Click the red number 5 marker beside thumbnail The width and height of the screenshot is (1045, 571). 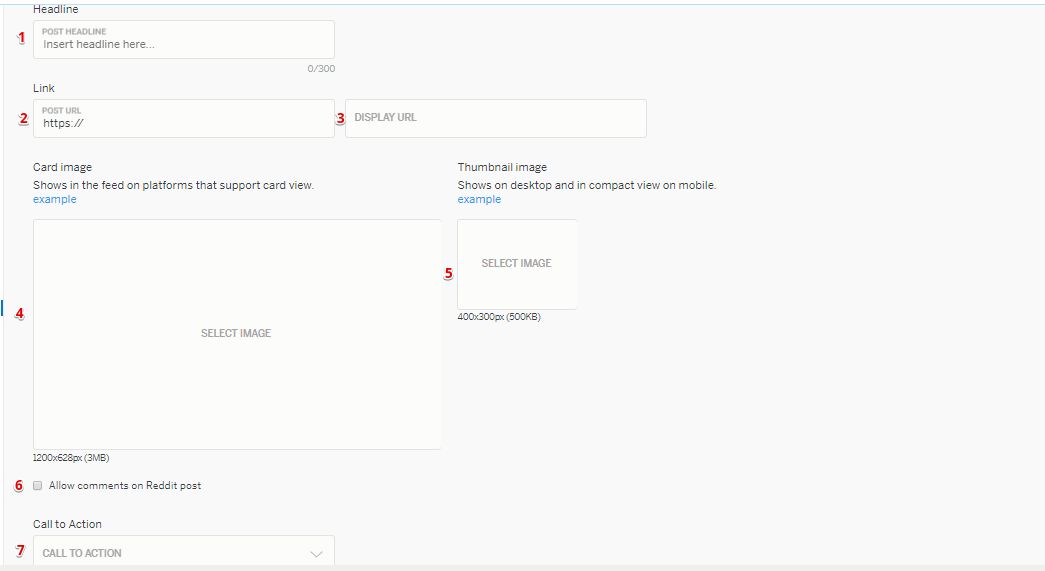click(x=448, y=273)
